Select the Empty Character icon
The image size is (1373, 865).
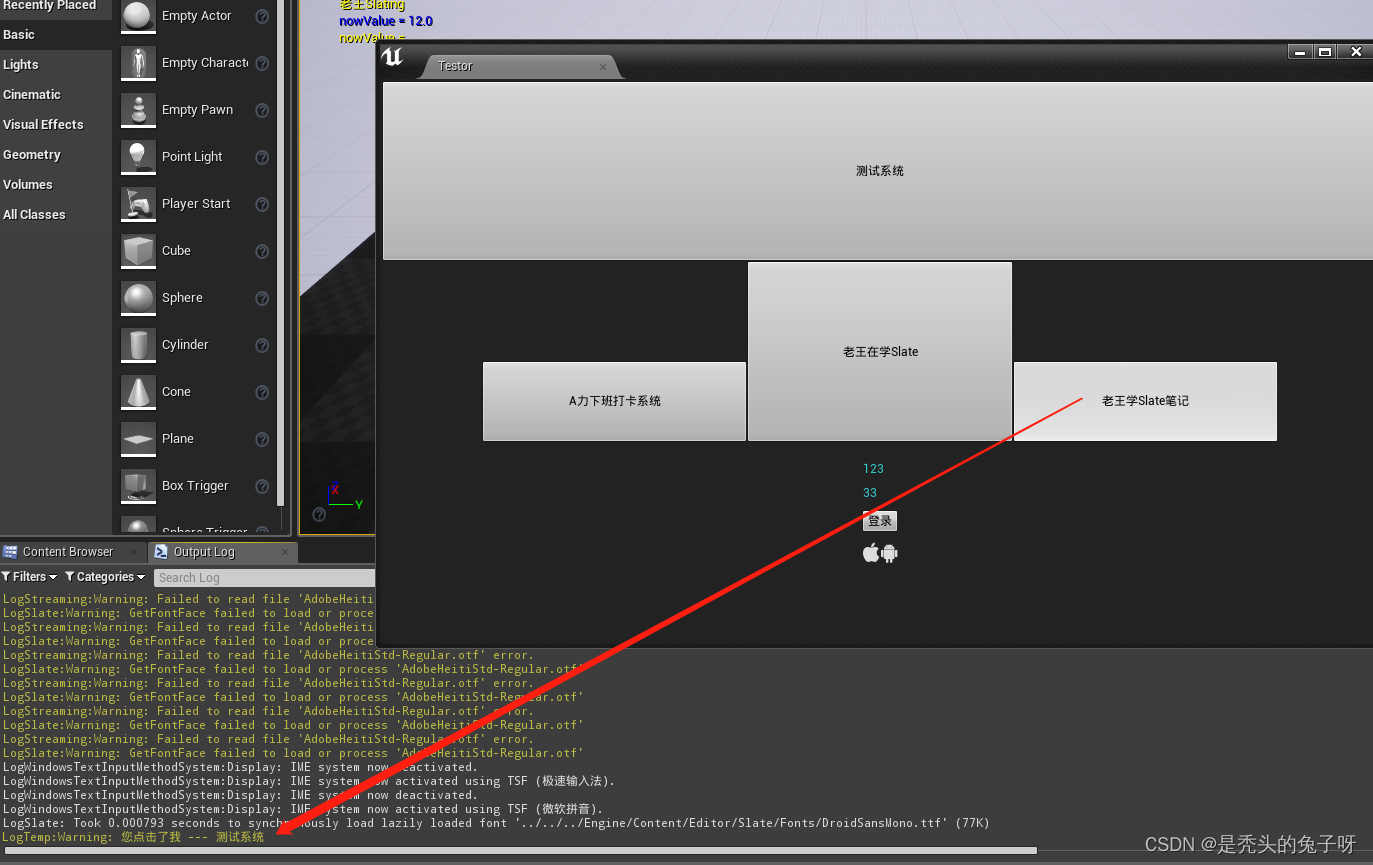tap(138, 63)
